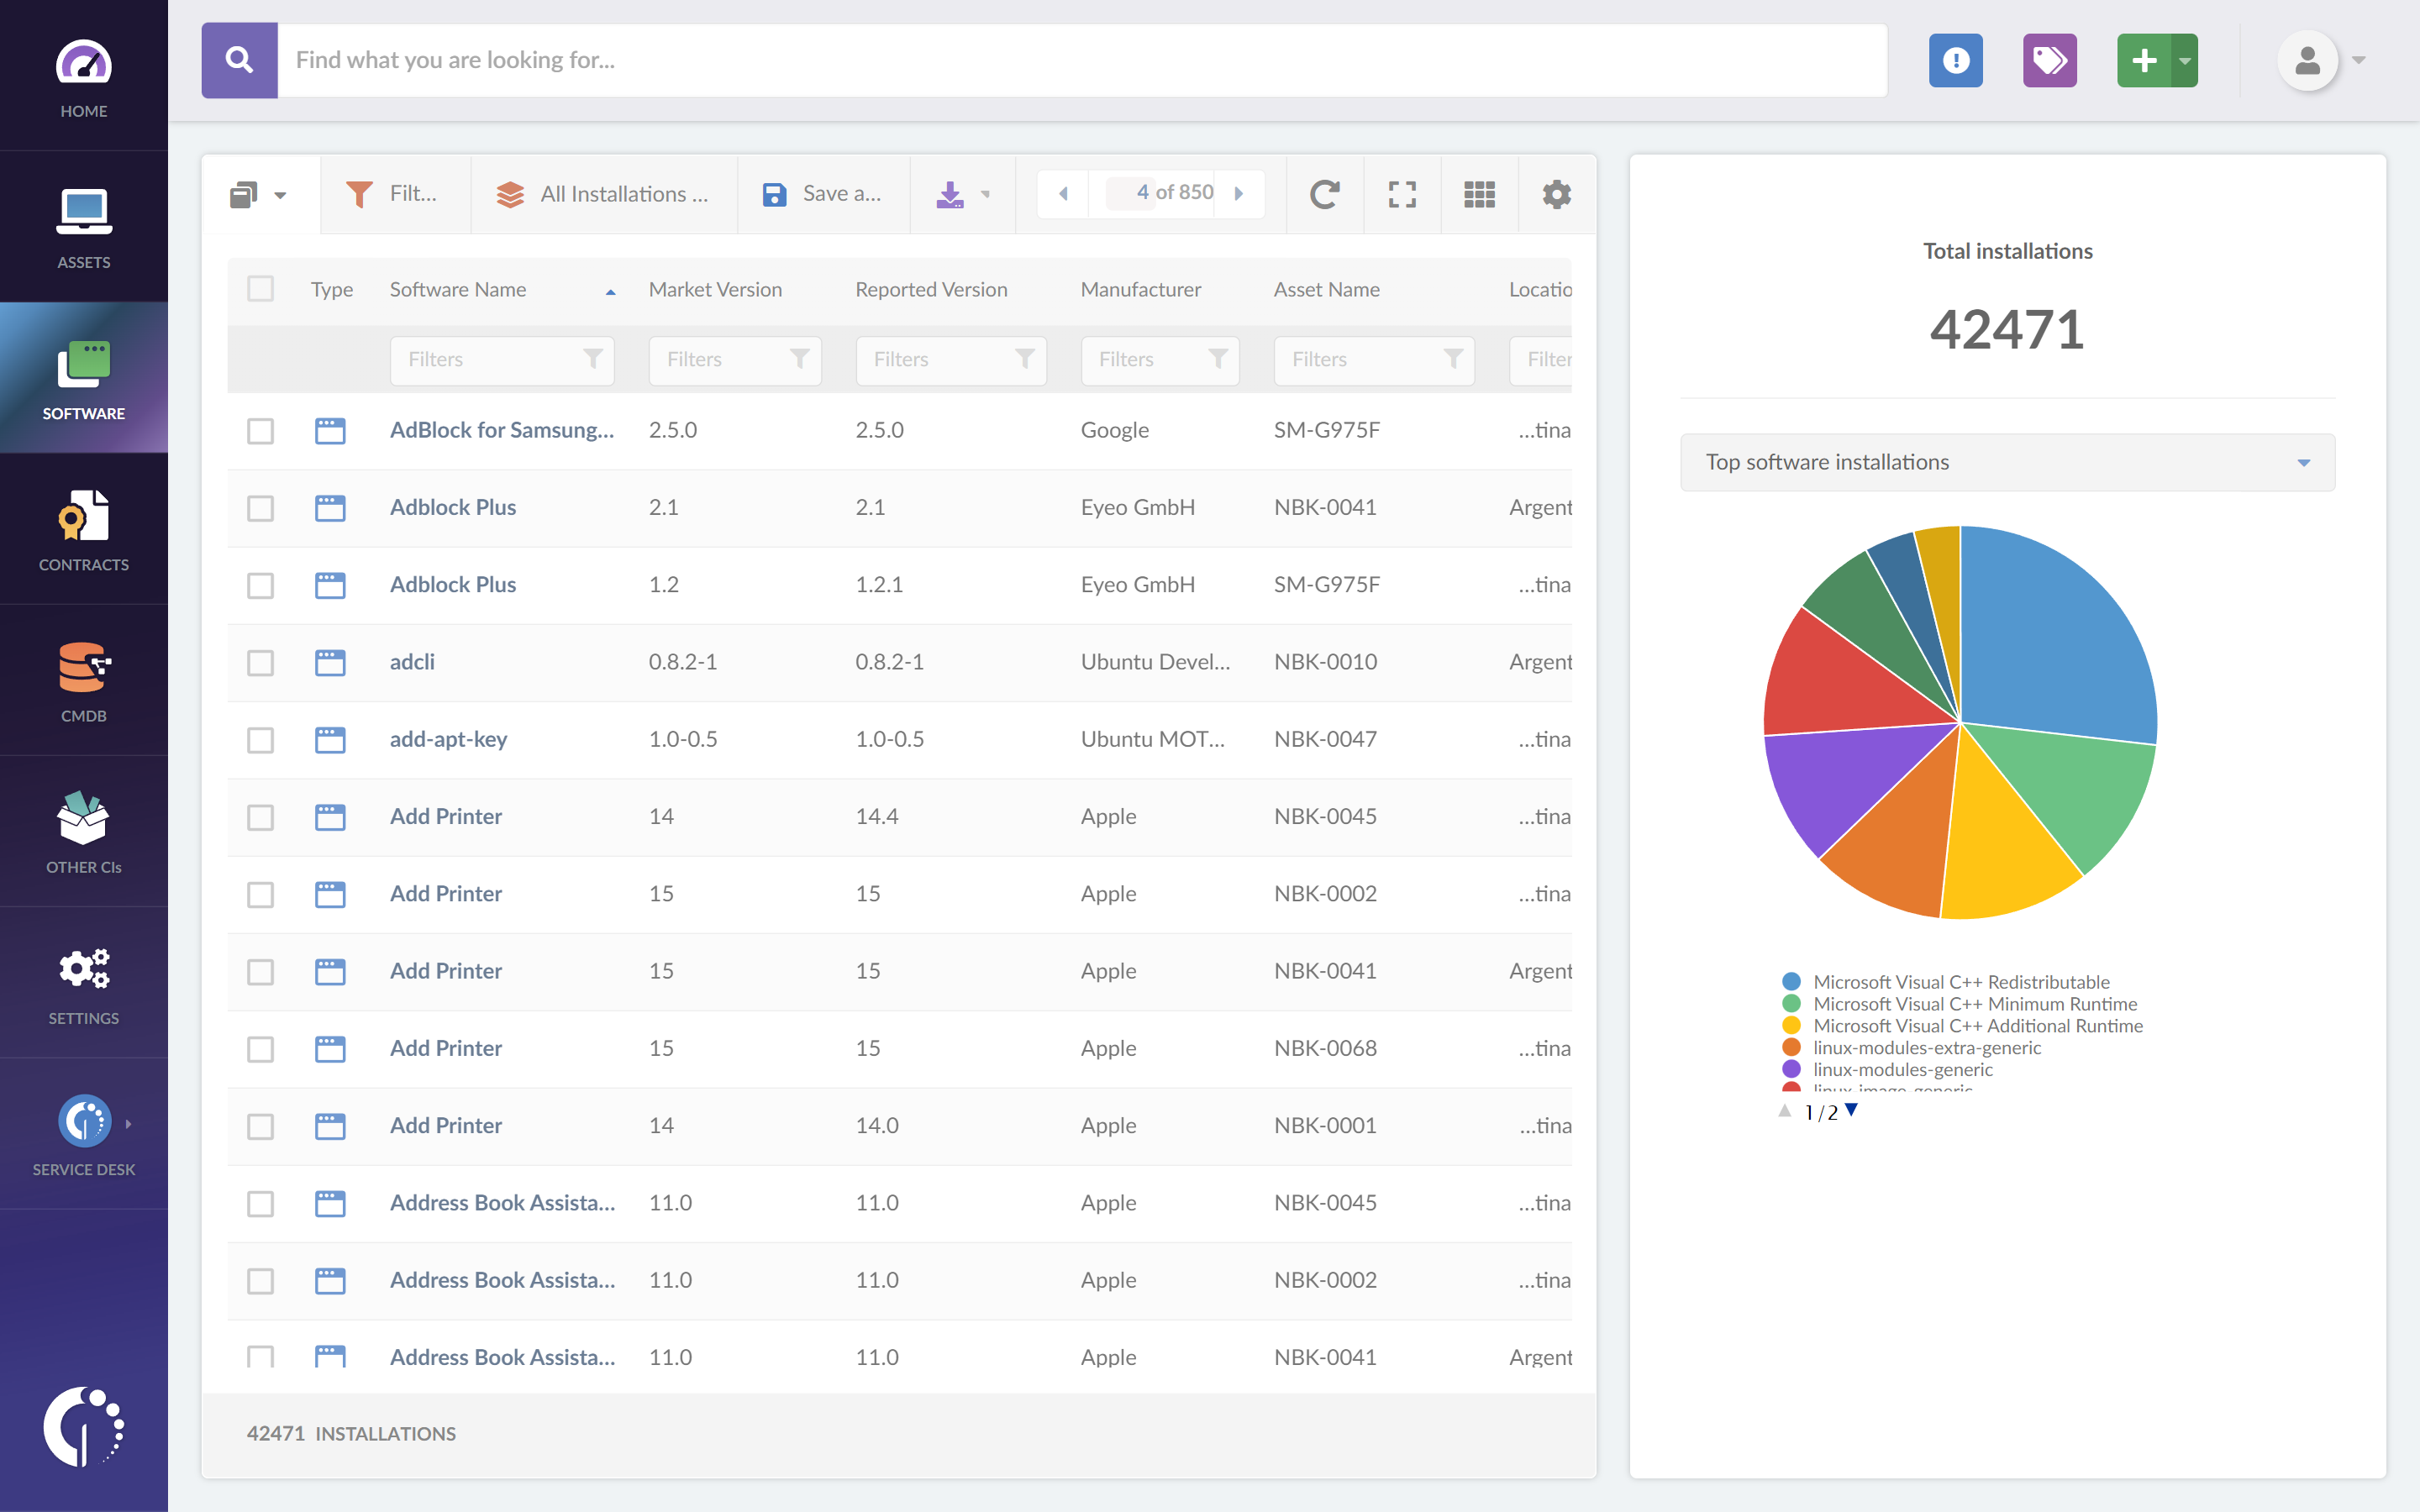
Task: Check the select-all checkbox in the header
Action: pyautogui.click(x=260, y=289)
